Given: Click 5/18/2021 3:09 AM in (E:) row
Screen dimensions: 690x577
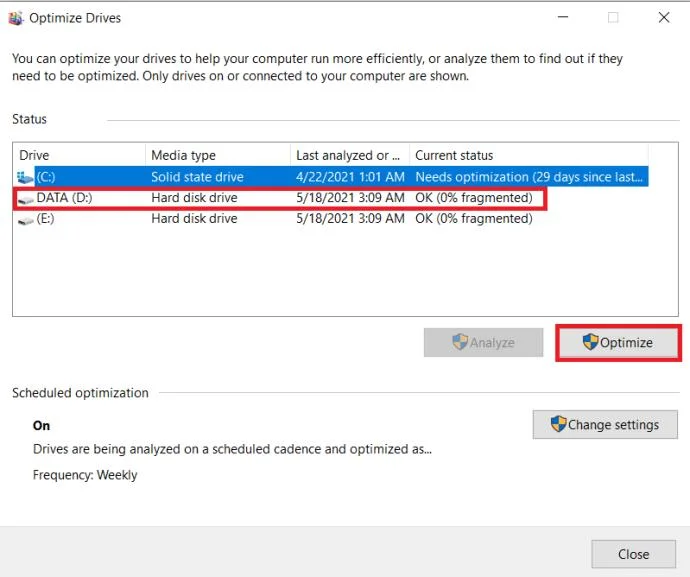Looking at the screenshot, I should click(350, 218).
